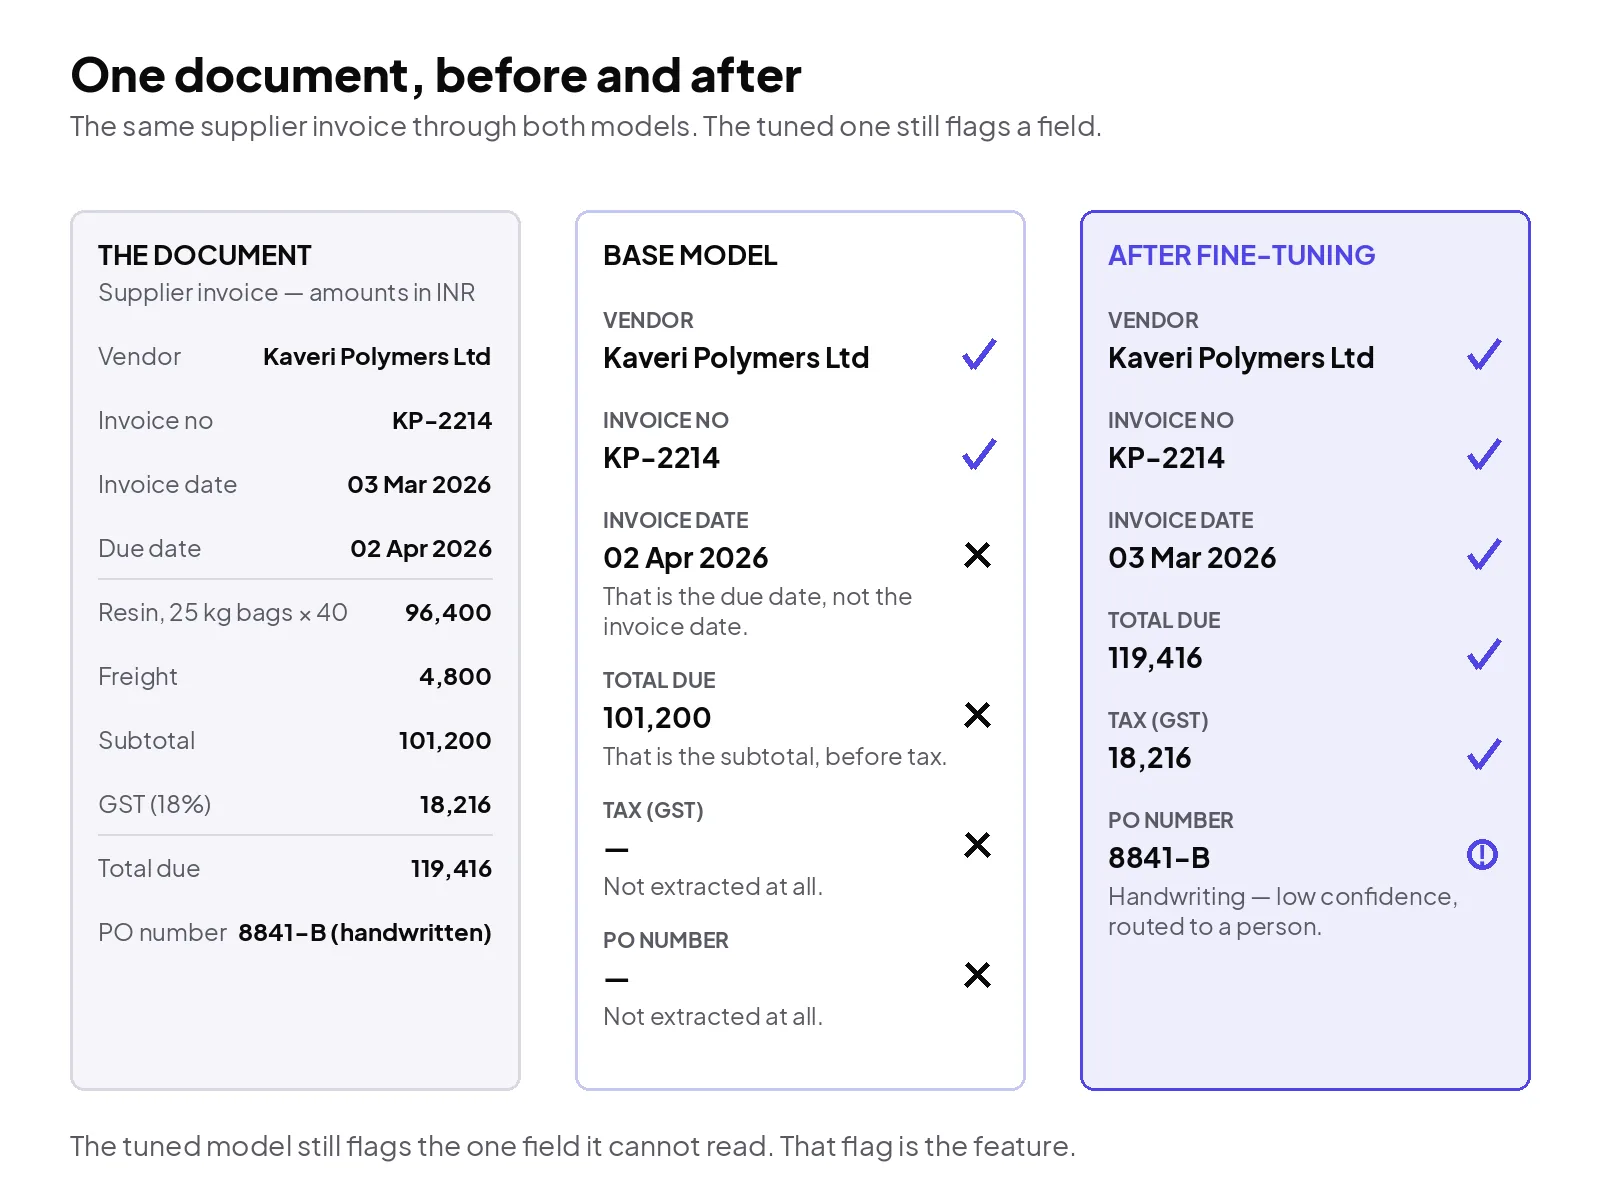Click document 'Total due' value 119,416
The height and width of the screenshot is (1182, 1600).
click(x=451, y=869)
